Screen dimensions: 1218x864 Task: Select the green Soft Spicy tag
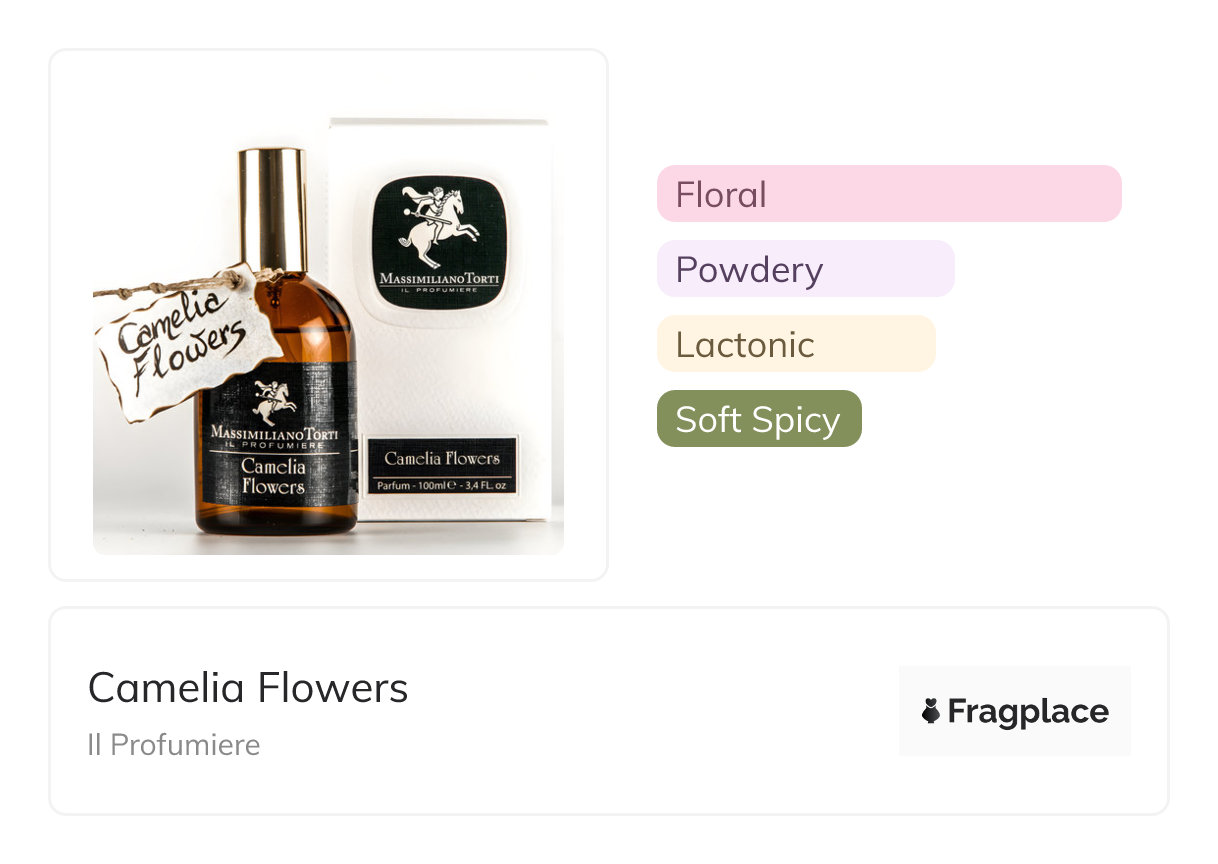pyautogui.click(x=758, y=419)
